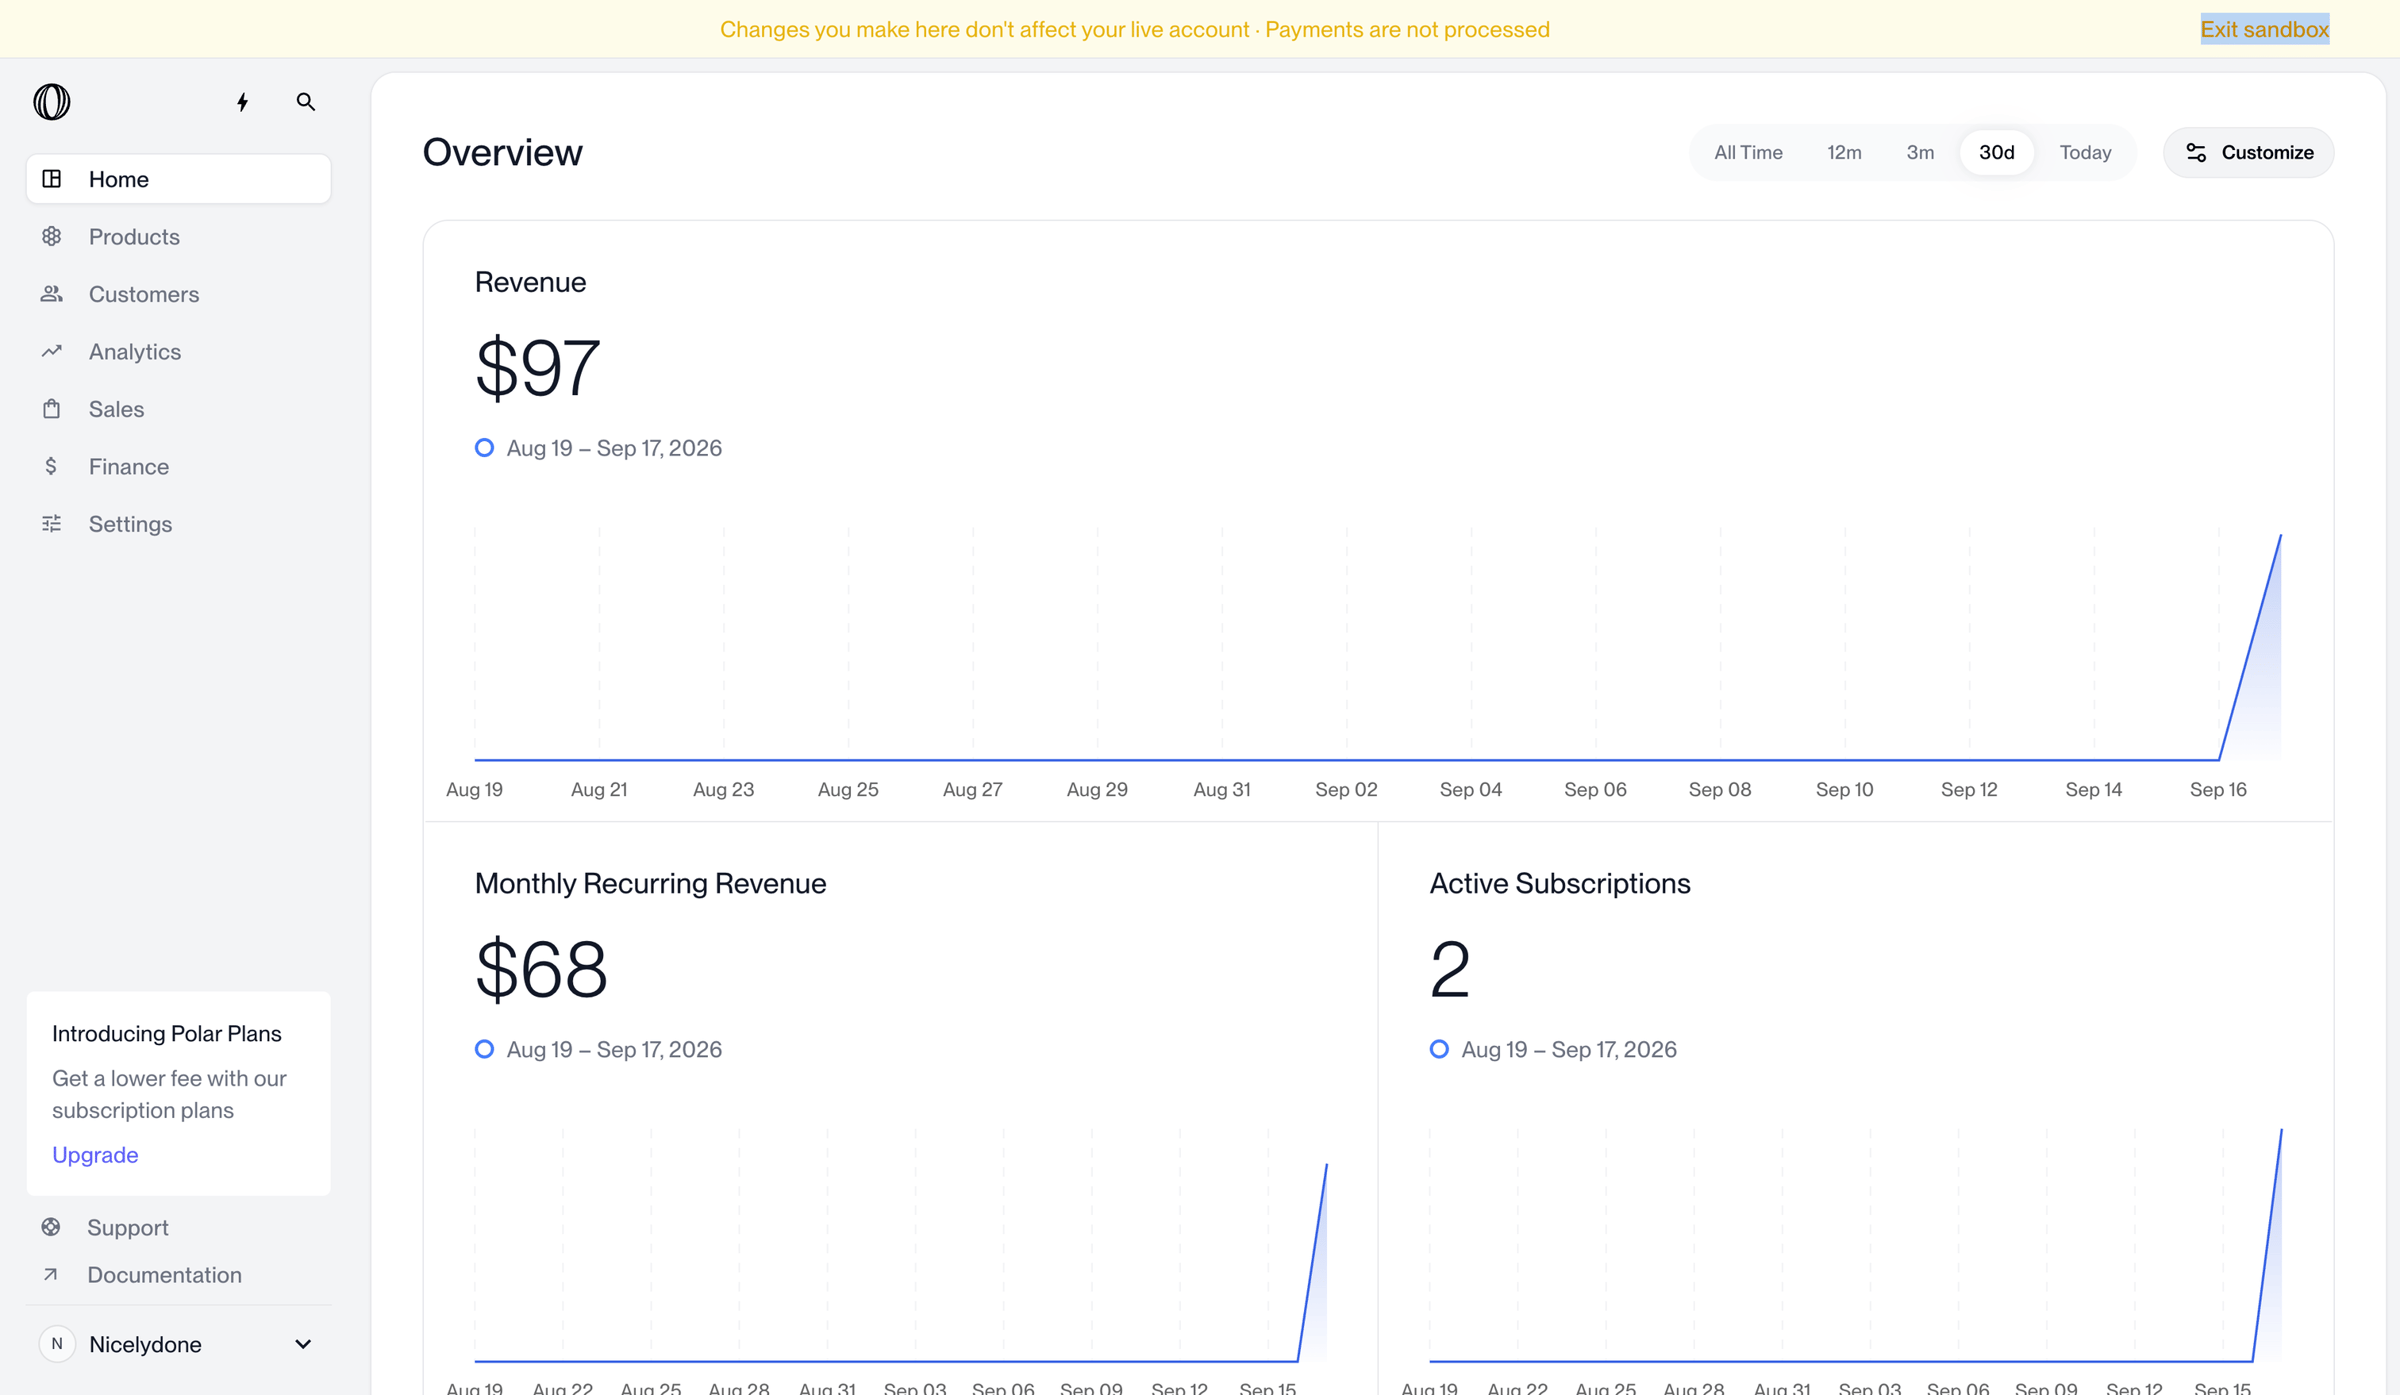The image size is (2400, 1395).
Task: Click the sandbox notice banner text
Action: coord(1134,29)
